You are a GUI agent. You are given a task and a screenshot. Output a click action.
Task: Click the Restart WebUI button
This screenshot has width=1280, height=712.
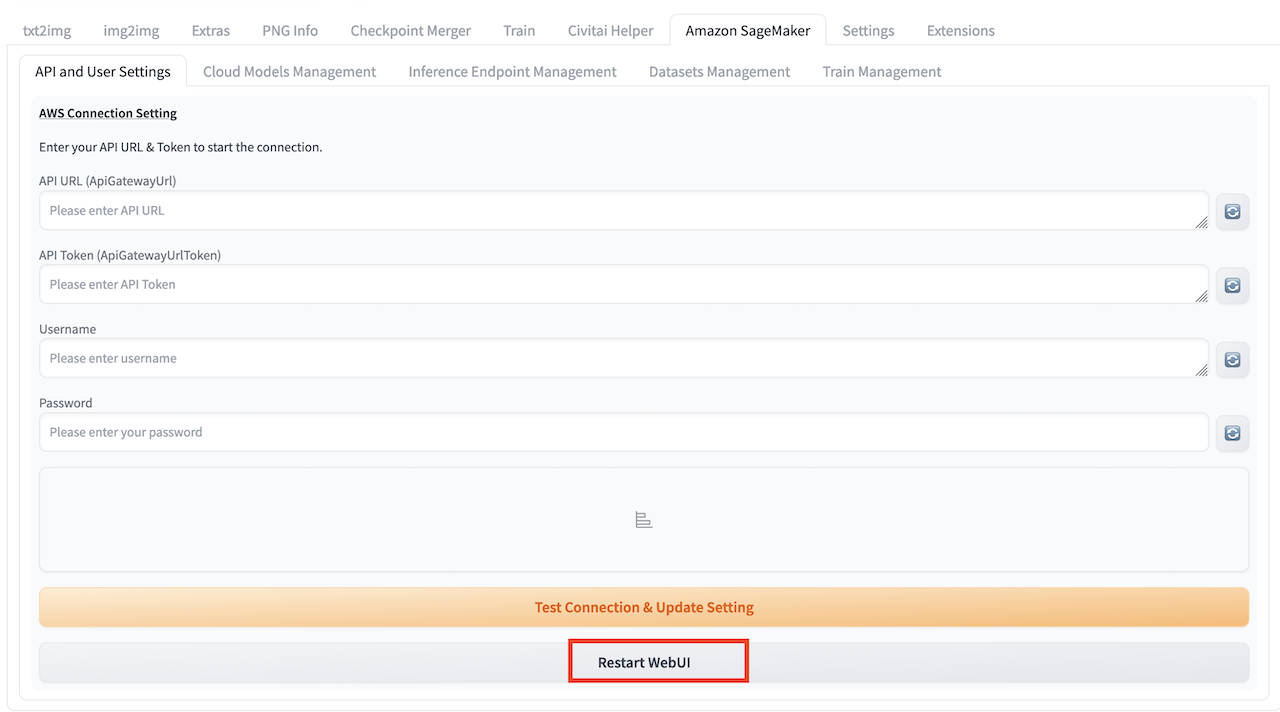point(644,663)
